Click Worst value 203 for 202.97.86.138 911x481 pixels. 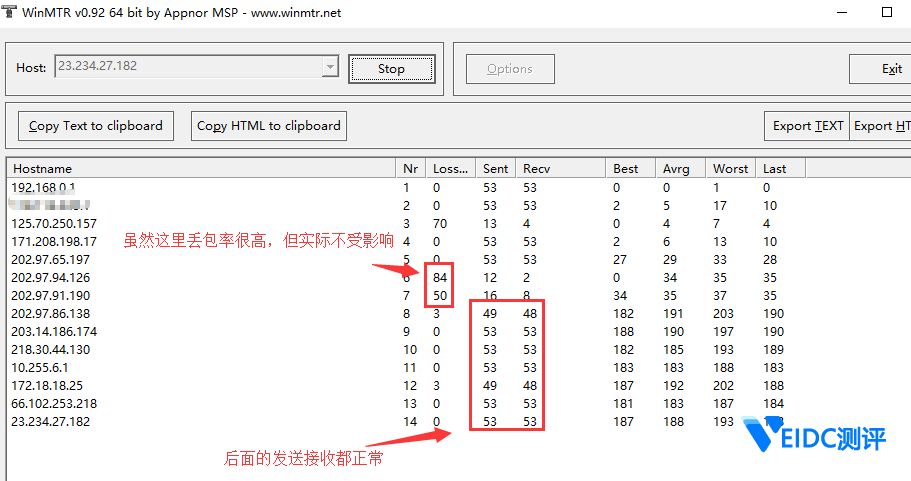tap(723, 314)
